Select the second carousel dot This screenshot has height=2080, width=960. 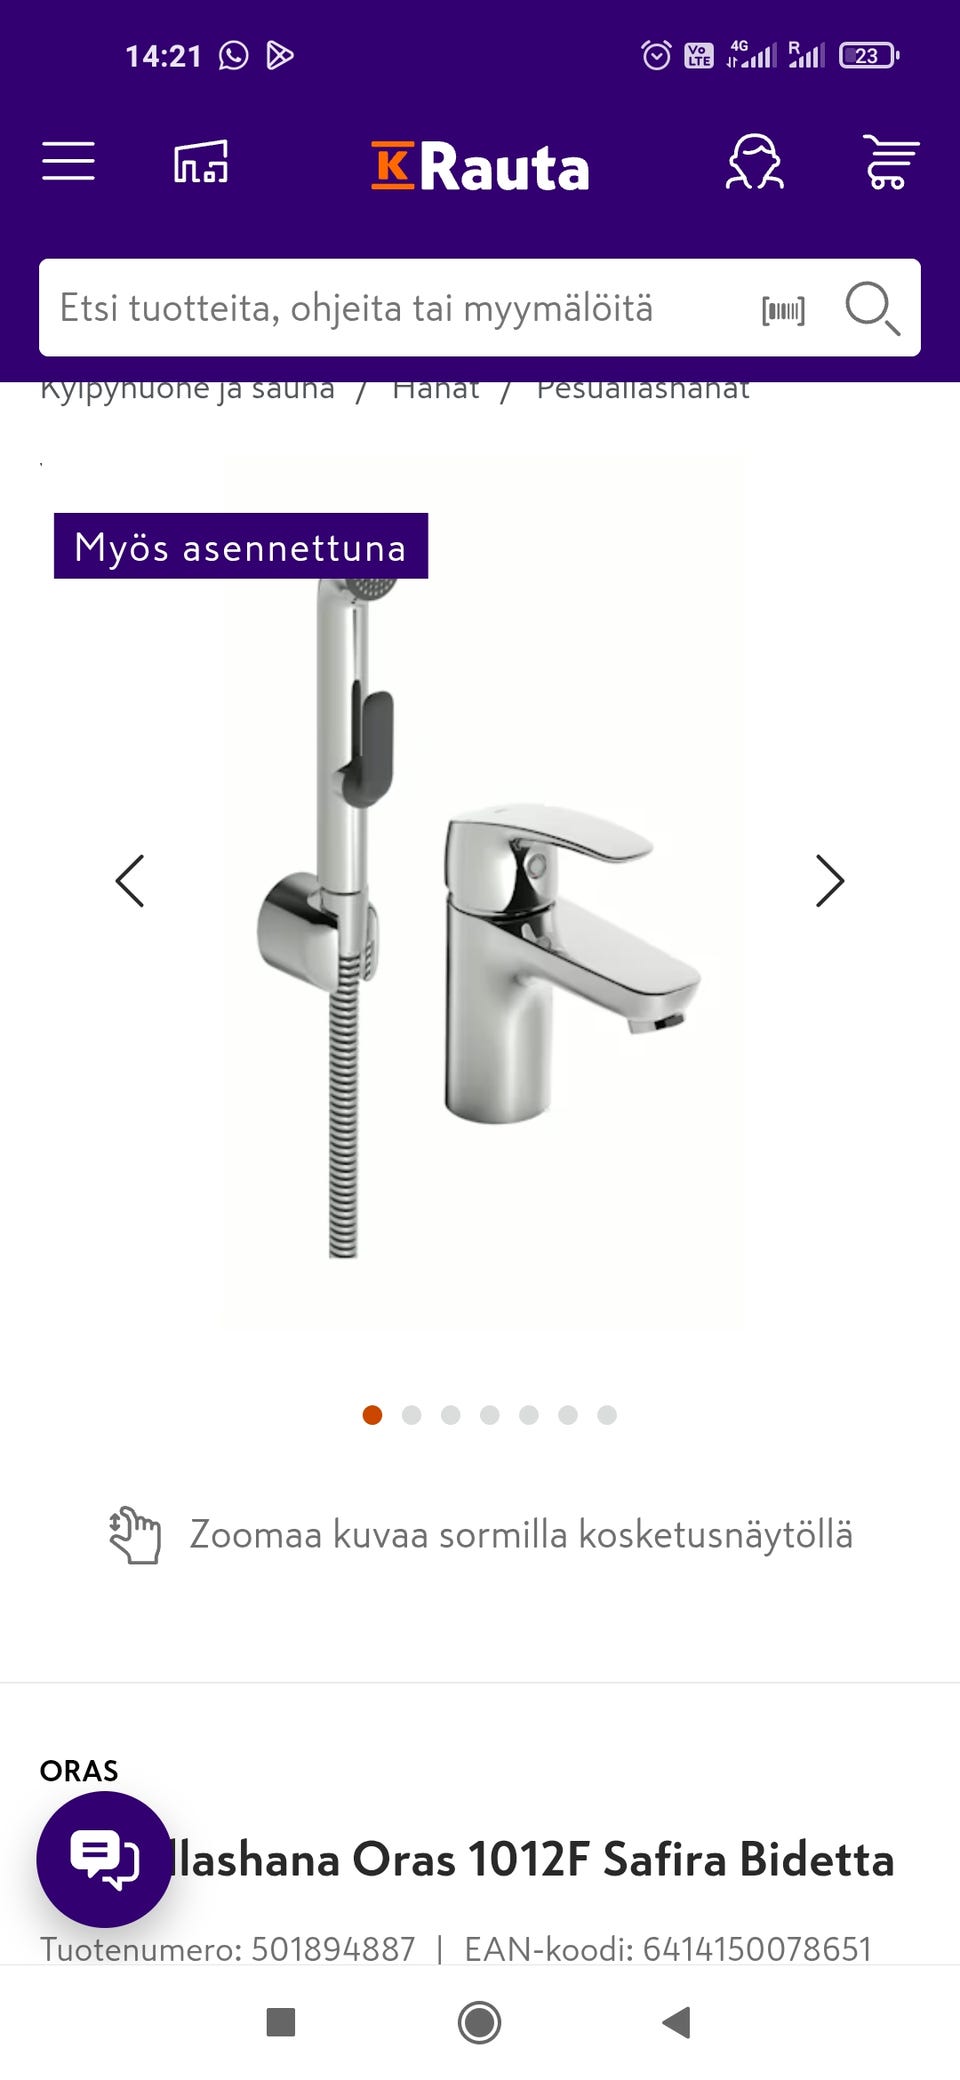pyautogui.click(x=411, y=1414)
